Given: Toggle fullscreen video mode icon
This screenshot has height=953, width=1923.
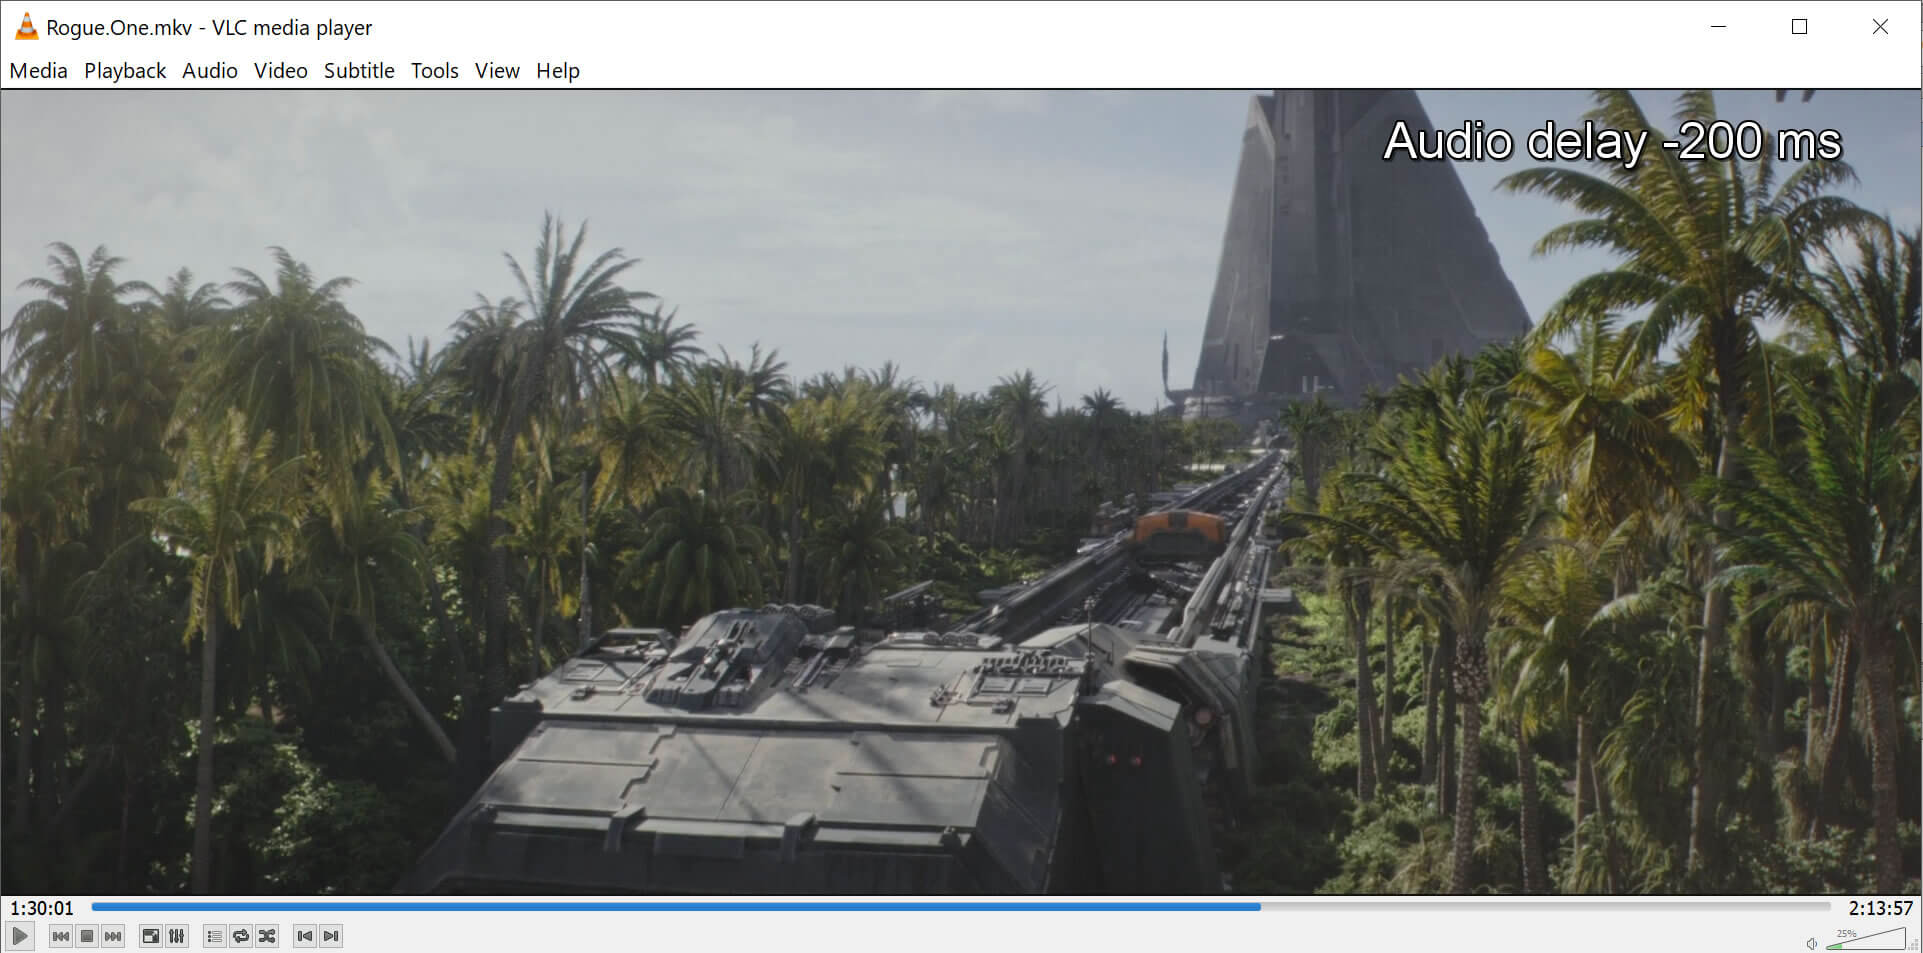Looking at the screenshot, I should [x=150, y=937].
